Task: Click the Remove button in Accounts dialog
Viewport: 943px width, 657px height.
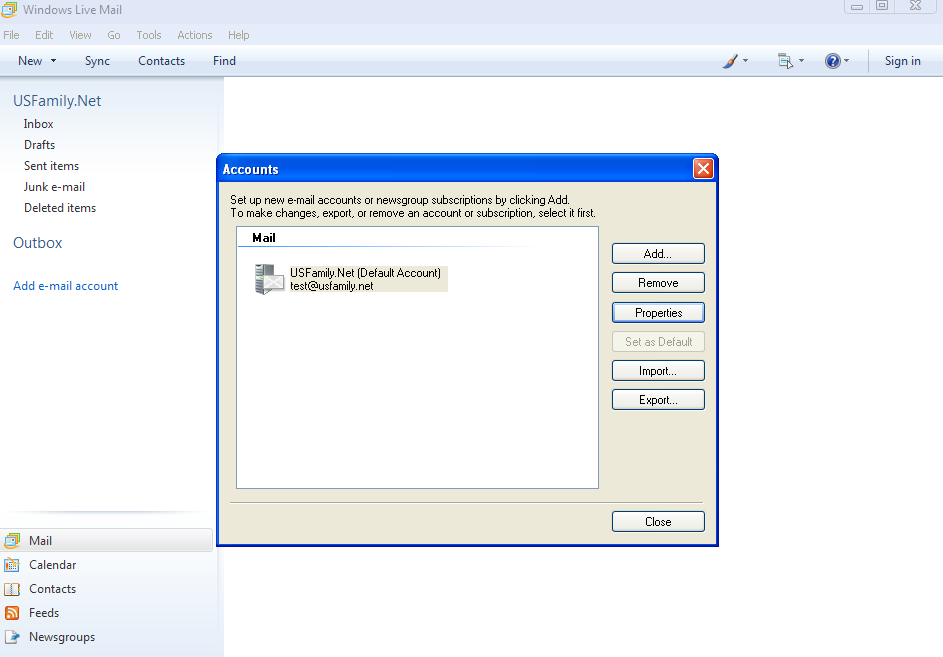Action: (658, 283)
